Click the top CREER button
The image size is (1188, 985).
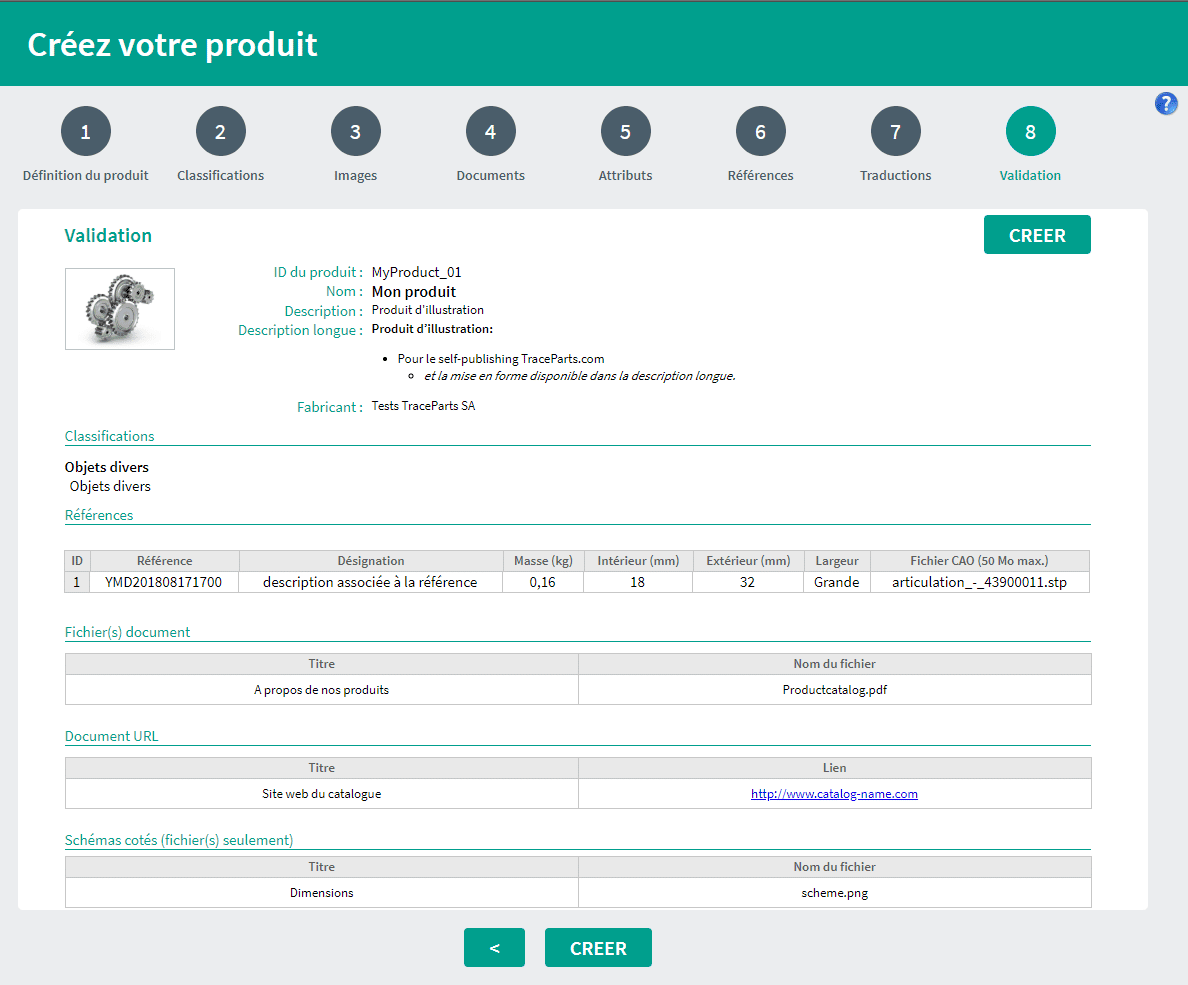point(1037,235)
